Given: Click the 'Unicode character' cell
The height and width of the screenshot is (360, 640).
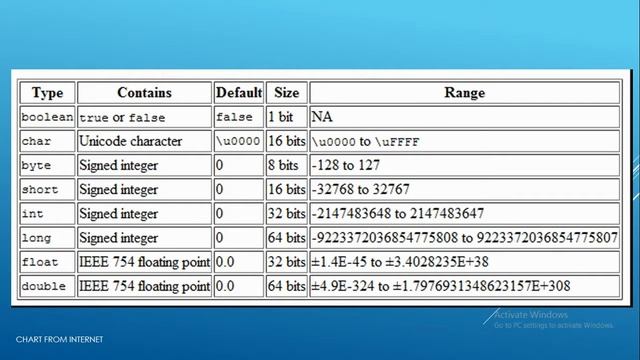Looking at the screenshot, I should [x=144, y=141].
